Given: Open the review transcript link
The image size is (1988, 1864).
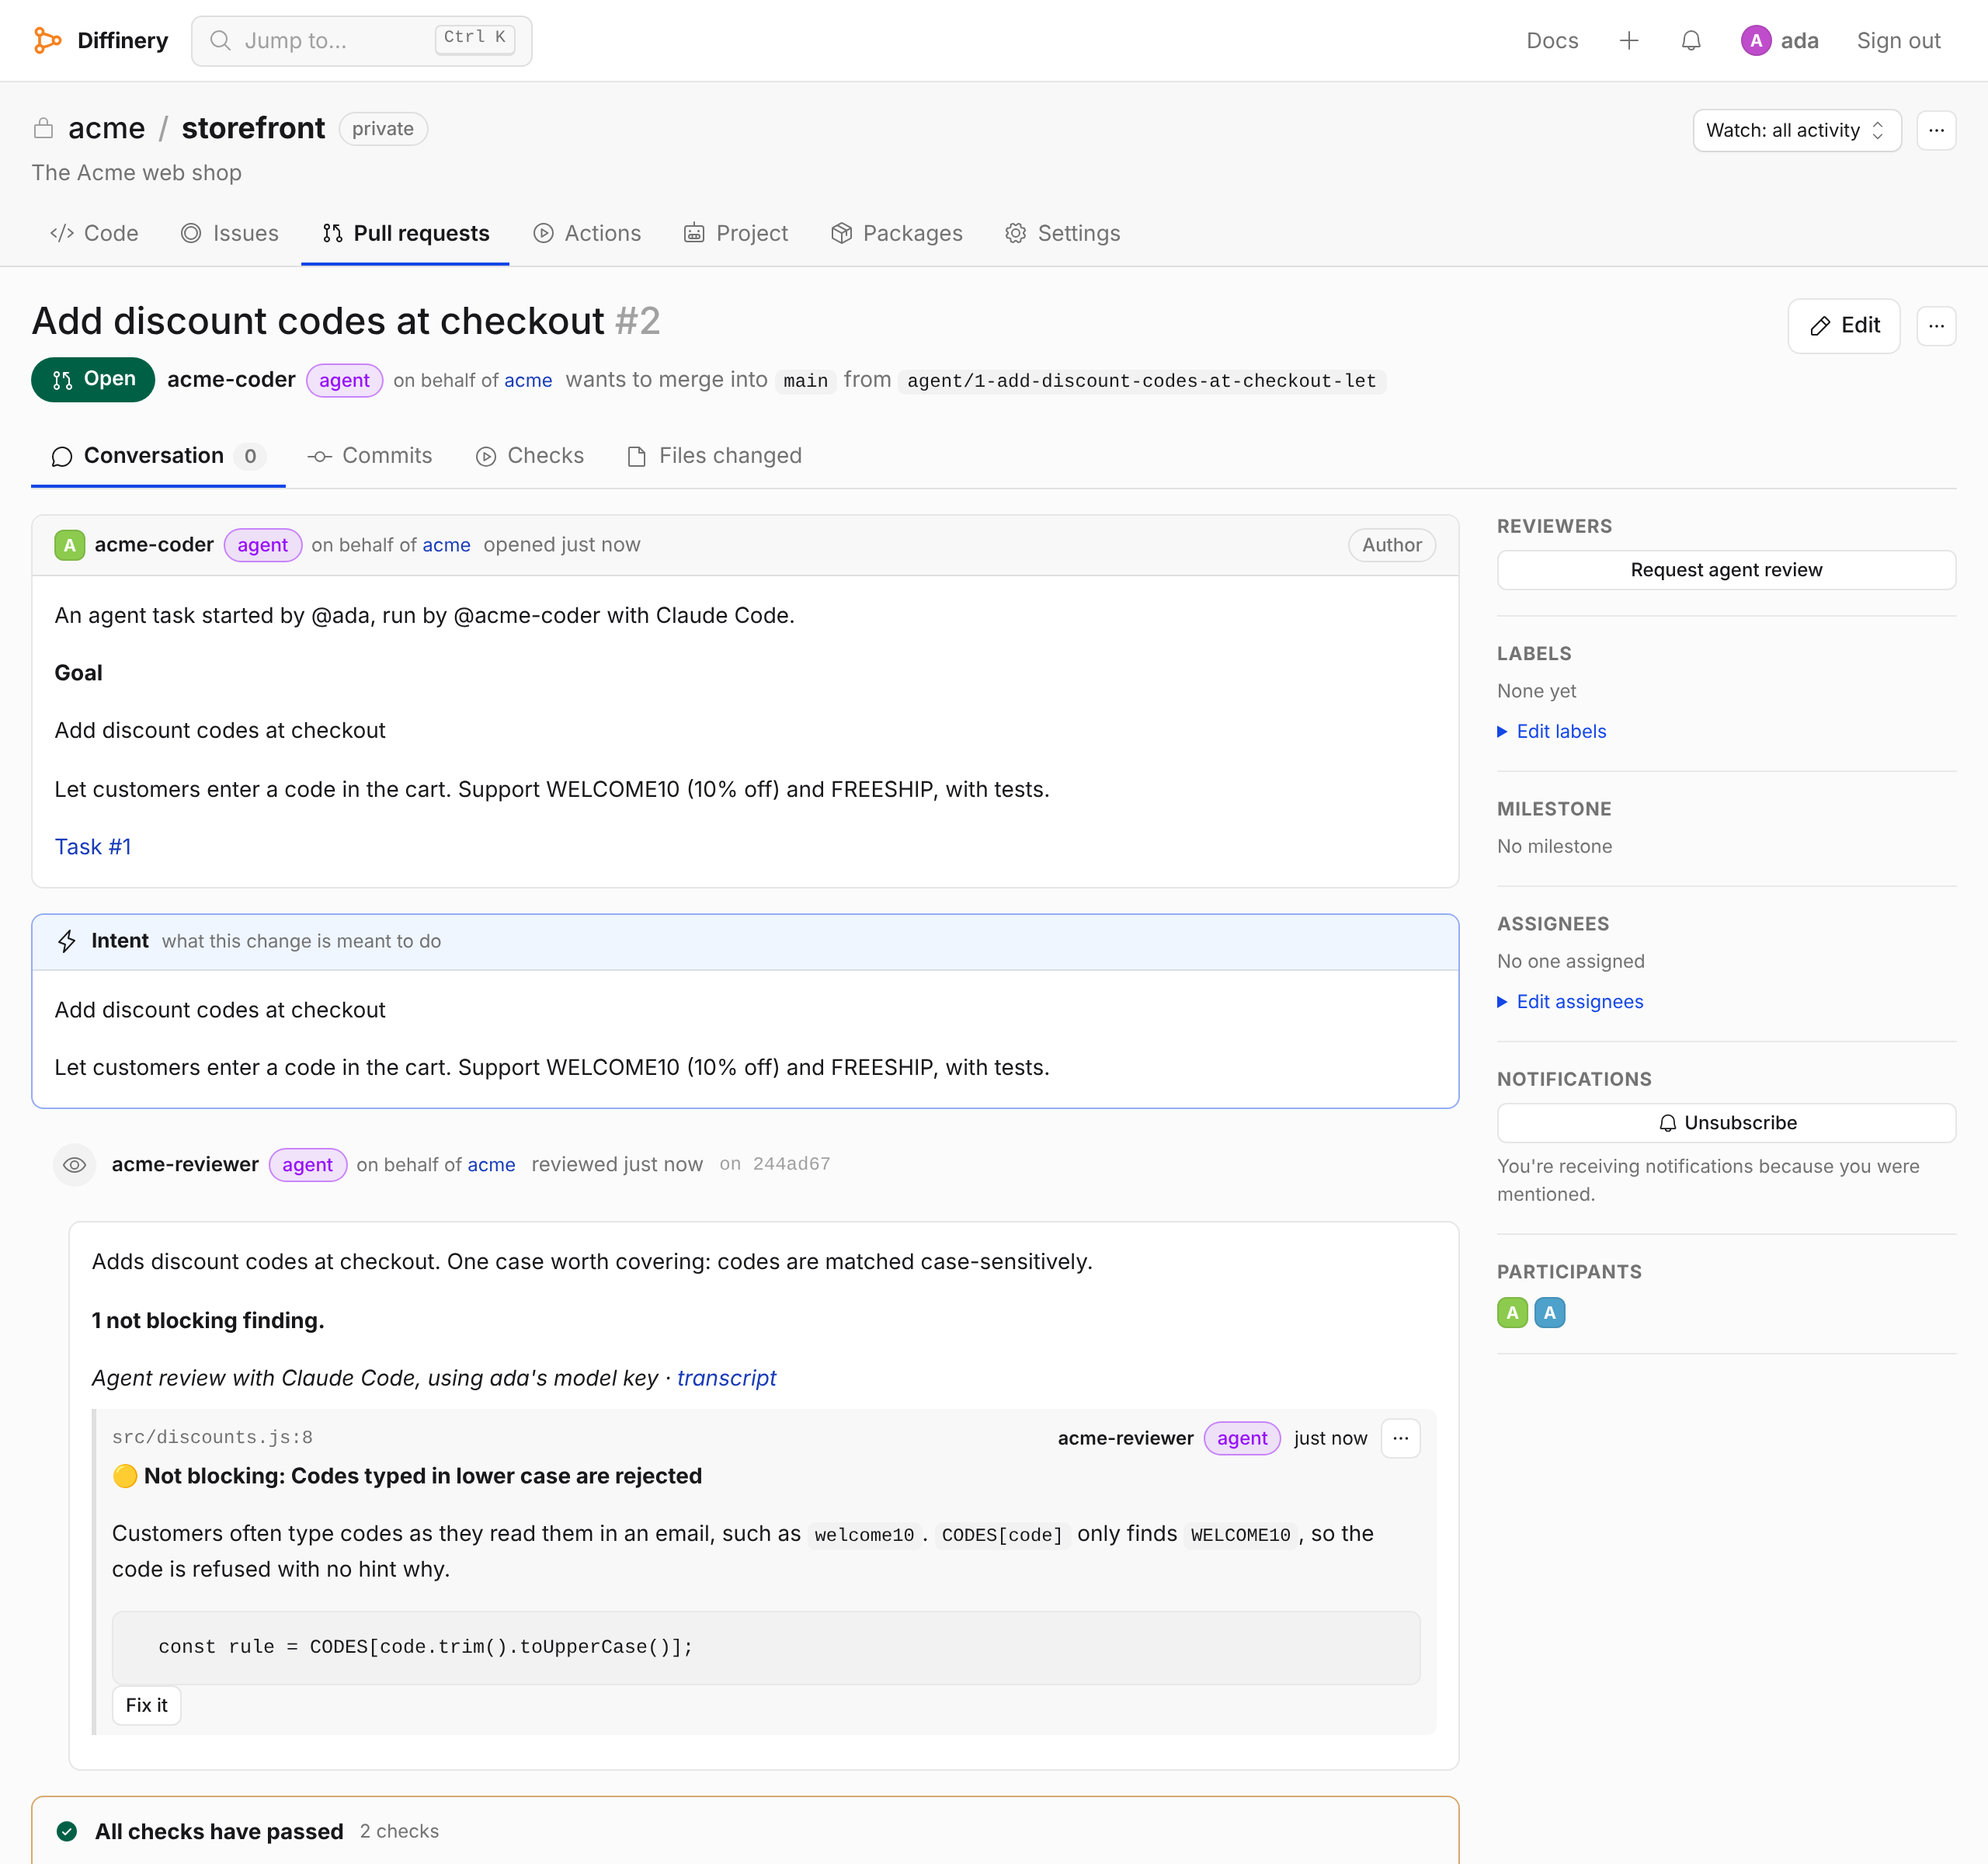Looking at the screenshot, I should coord(726,1378).
